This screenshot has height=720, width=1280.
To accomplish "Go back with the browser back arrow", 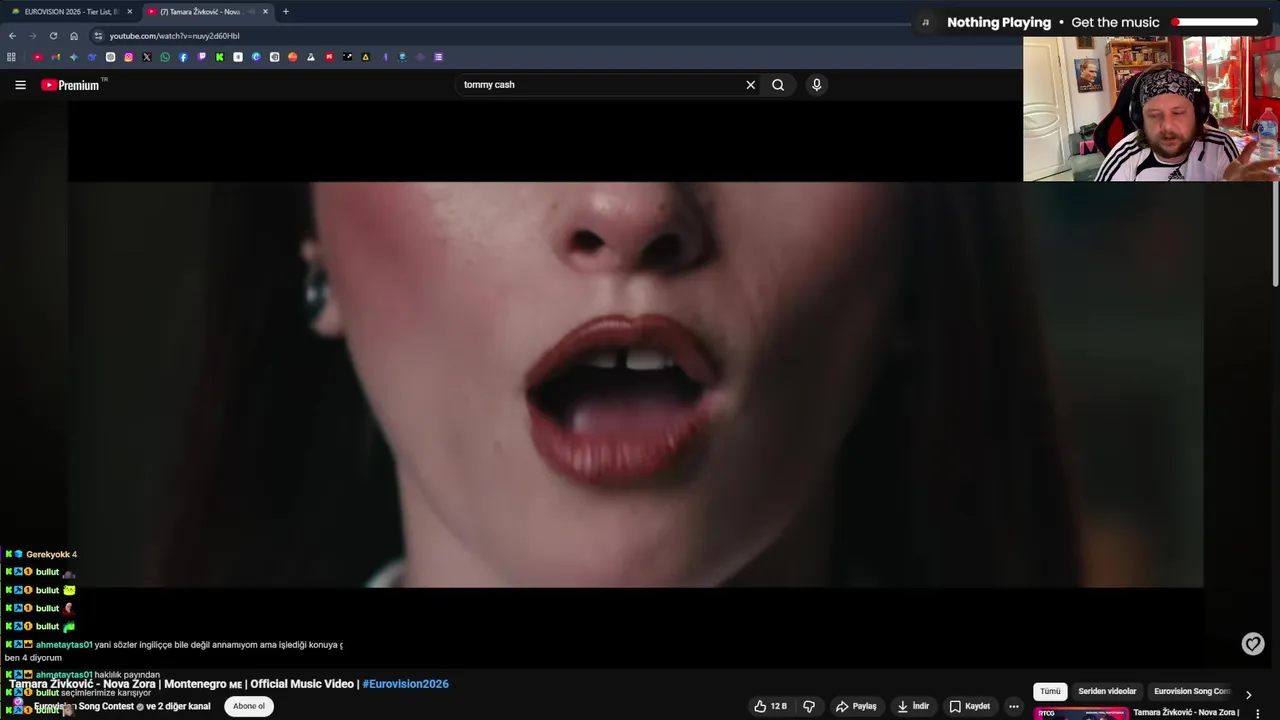I will 12,36.
